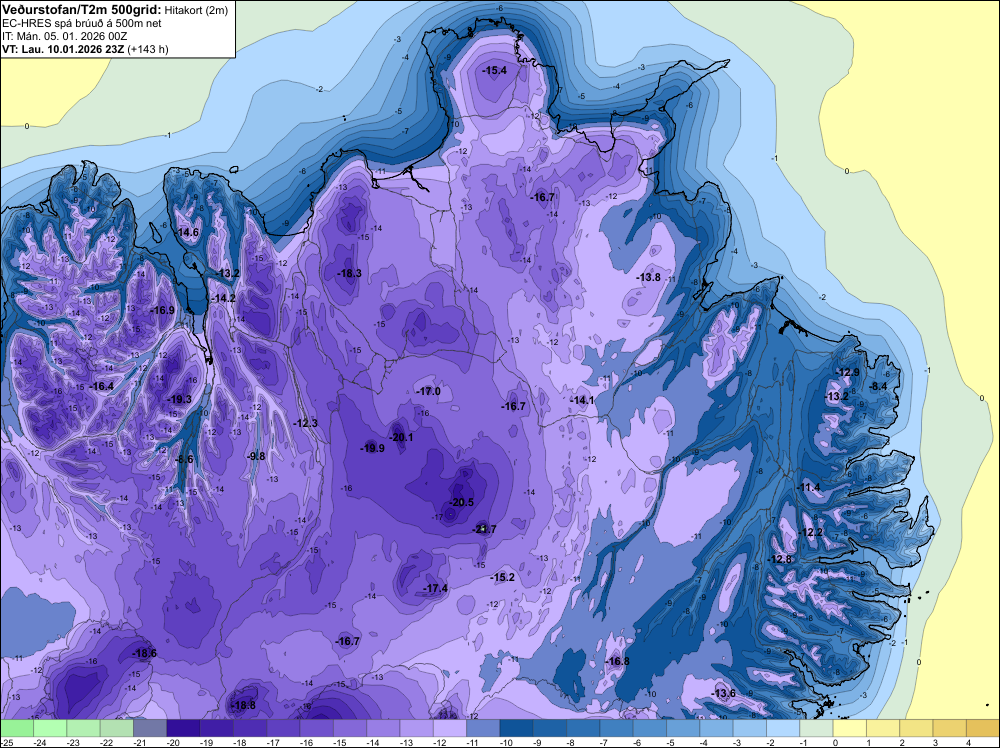Click the -14.6 temperature value
This screenshot has width=1000, height=748.
[187, 232]
